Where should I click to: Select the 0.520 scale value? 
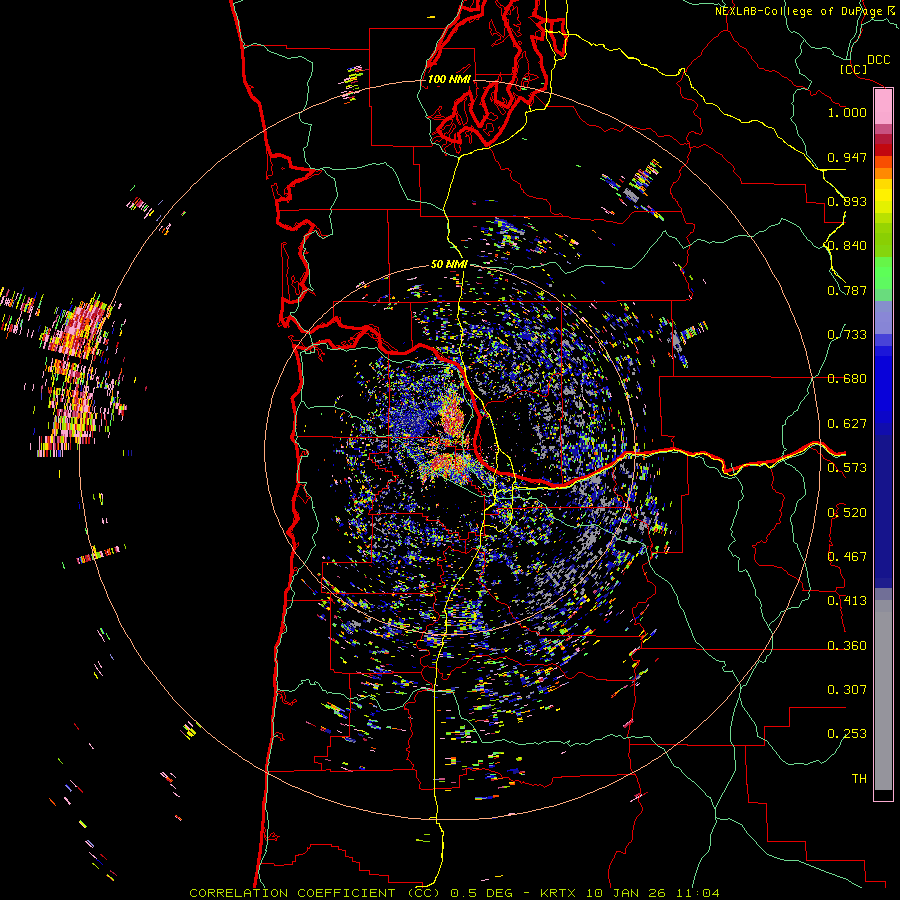pos(847,513)
